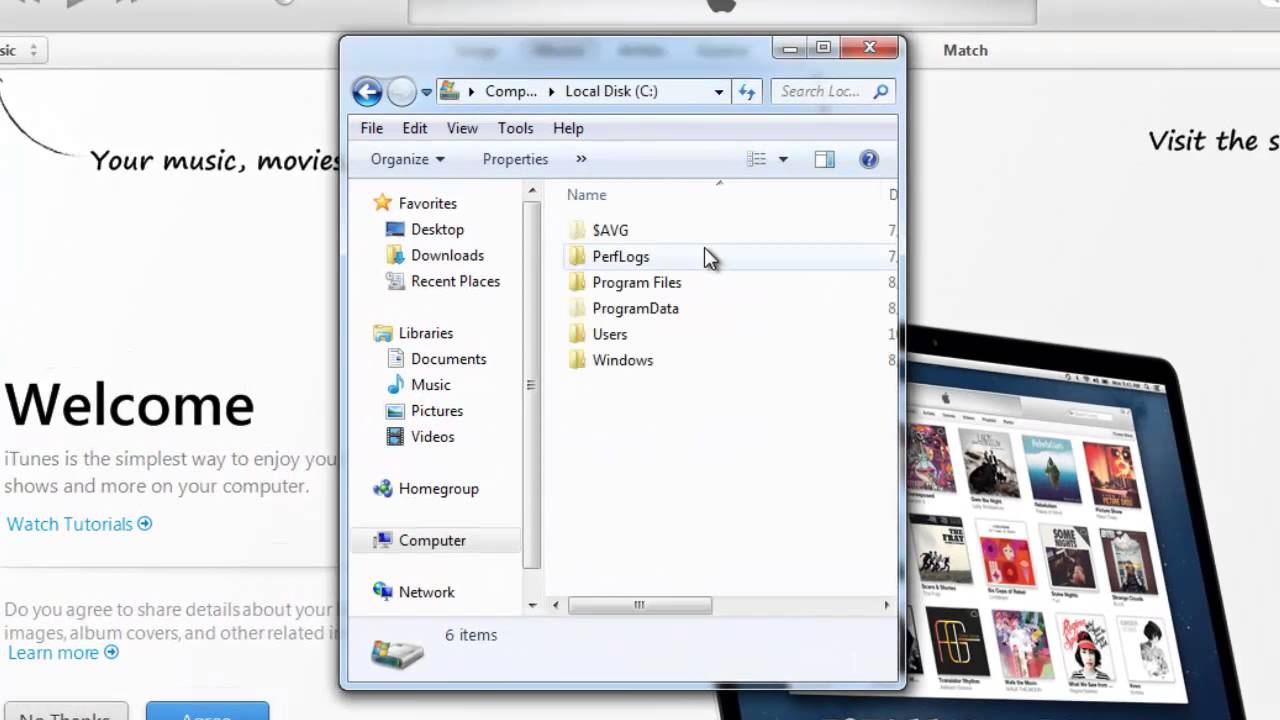Viewport: 1280px width, 720px height.
Task: Open the Edit menu
Action: pos(415,128)
